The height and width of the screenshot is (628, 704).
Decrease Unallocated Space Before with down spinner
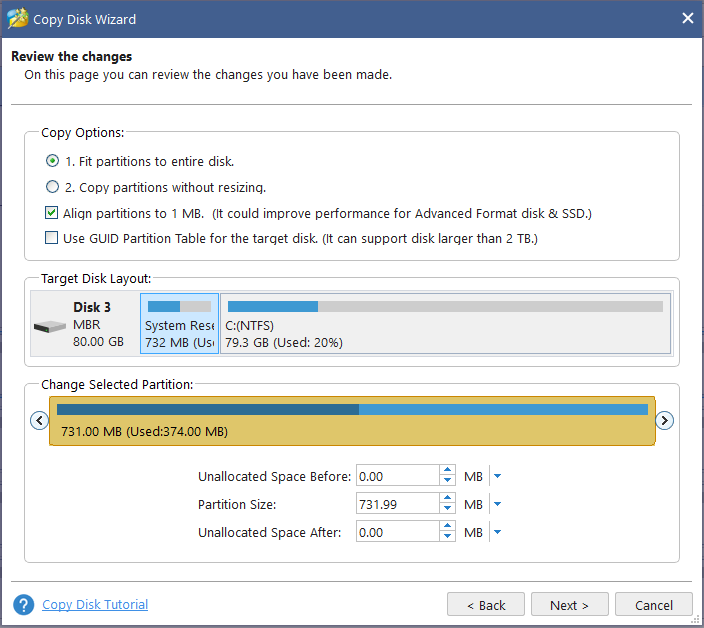(x=447, y=480)
